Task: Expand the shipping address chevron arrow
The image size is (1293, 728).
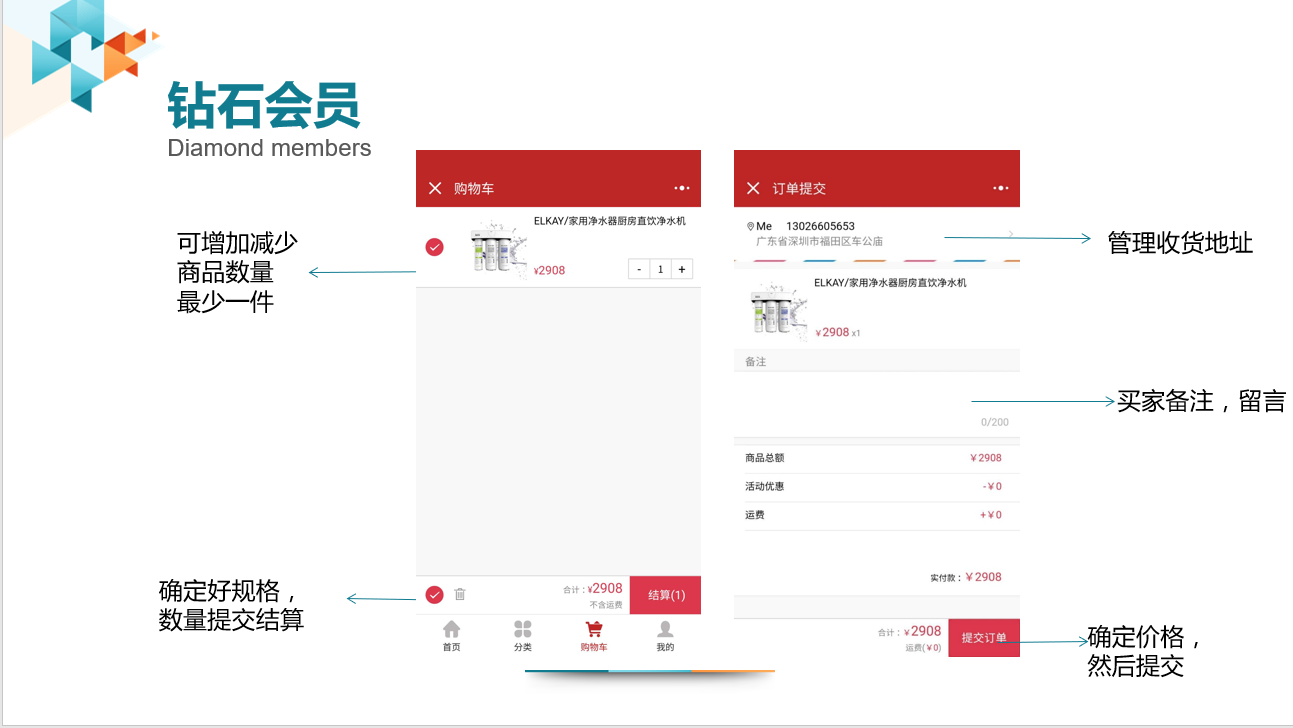Action: pyautogui.click(x=1010, y=234)
